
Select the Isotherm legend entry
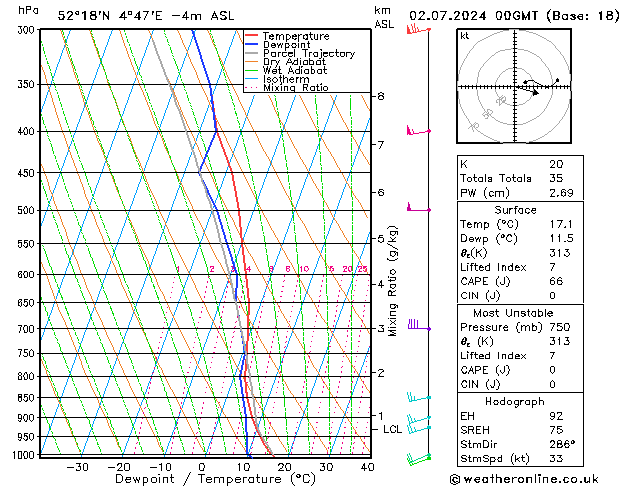point(277,79)
